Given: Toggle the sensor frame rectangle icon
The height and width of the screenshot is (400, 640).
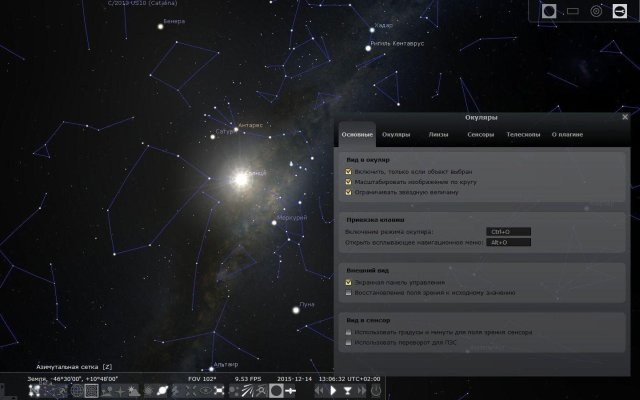Looking at the screenshot, I should 573,11.
